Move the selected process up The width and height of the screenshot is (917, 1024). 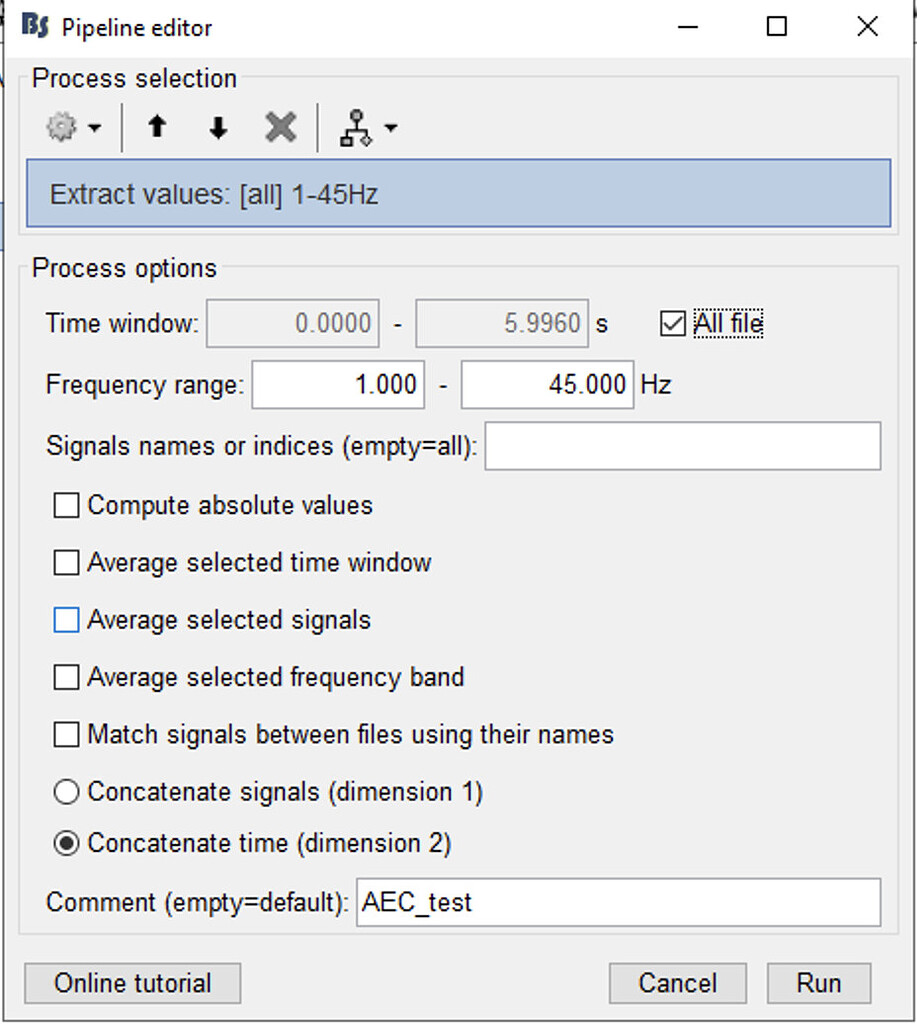tap(157, 127)
